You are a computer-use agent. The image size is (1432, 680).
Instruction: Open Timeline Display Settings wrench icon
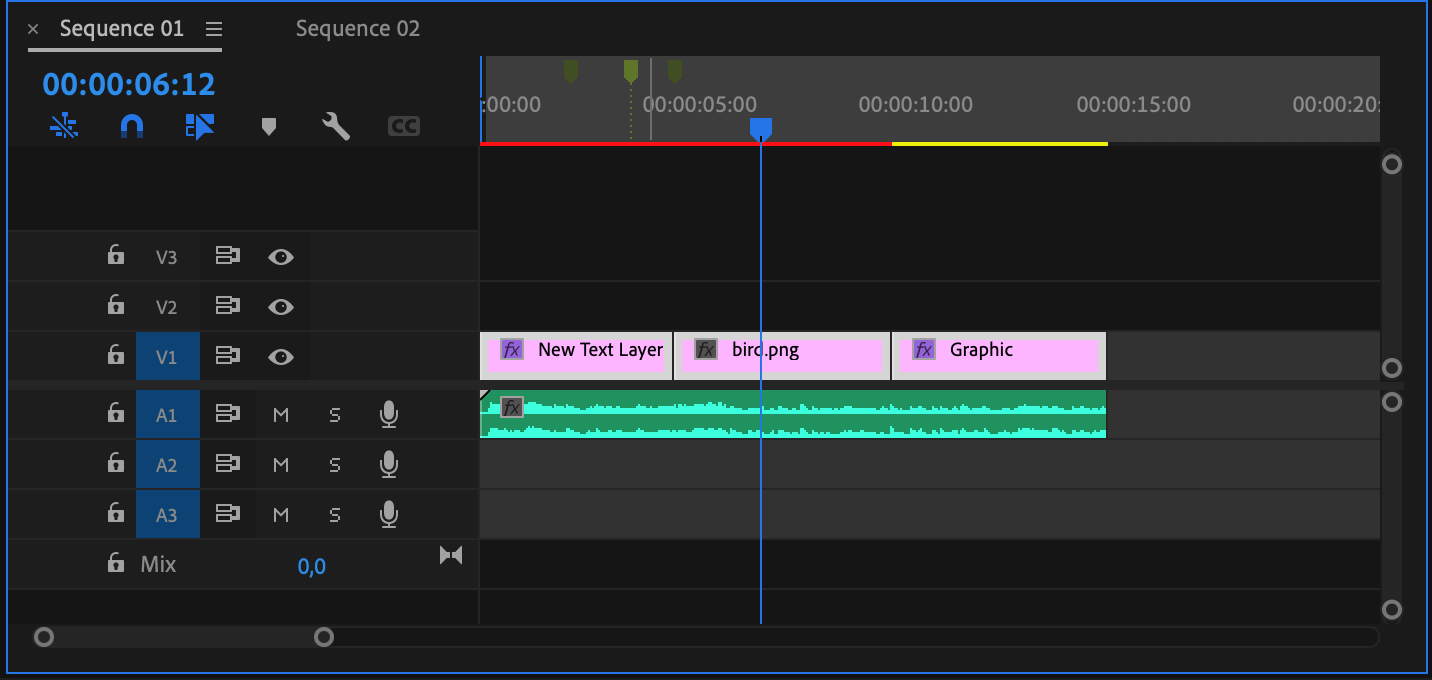click(x=335, y=126)
